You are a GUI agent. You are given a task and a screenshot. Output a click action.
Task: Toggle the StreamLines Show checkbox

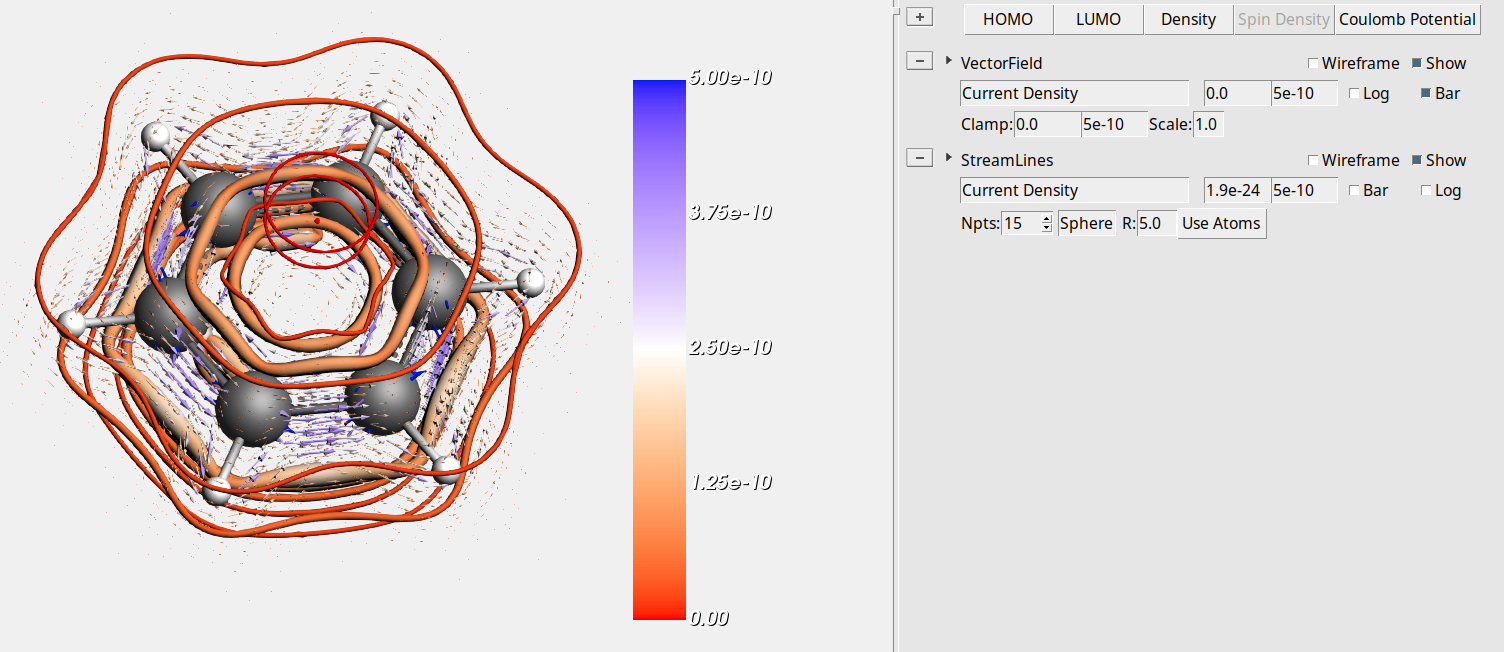[1417, 161]
